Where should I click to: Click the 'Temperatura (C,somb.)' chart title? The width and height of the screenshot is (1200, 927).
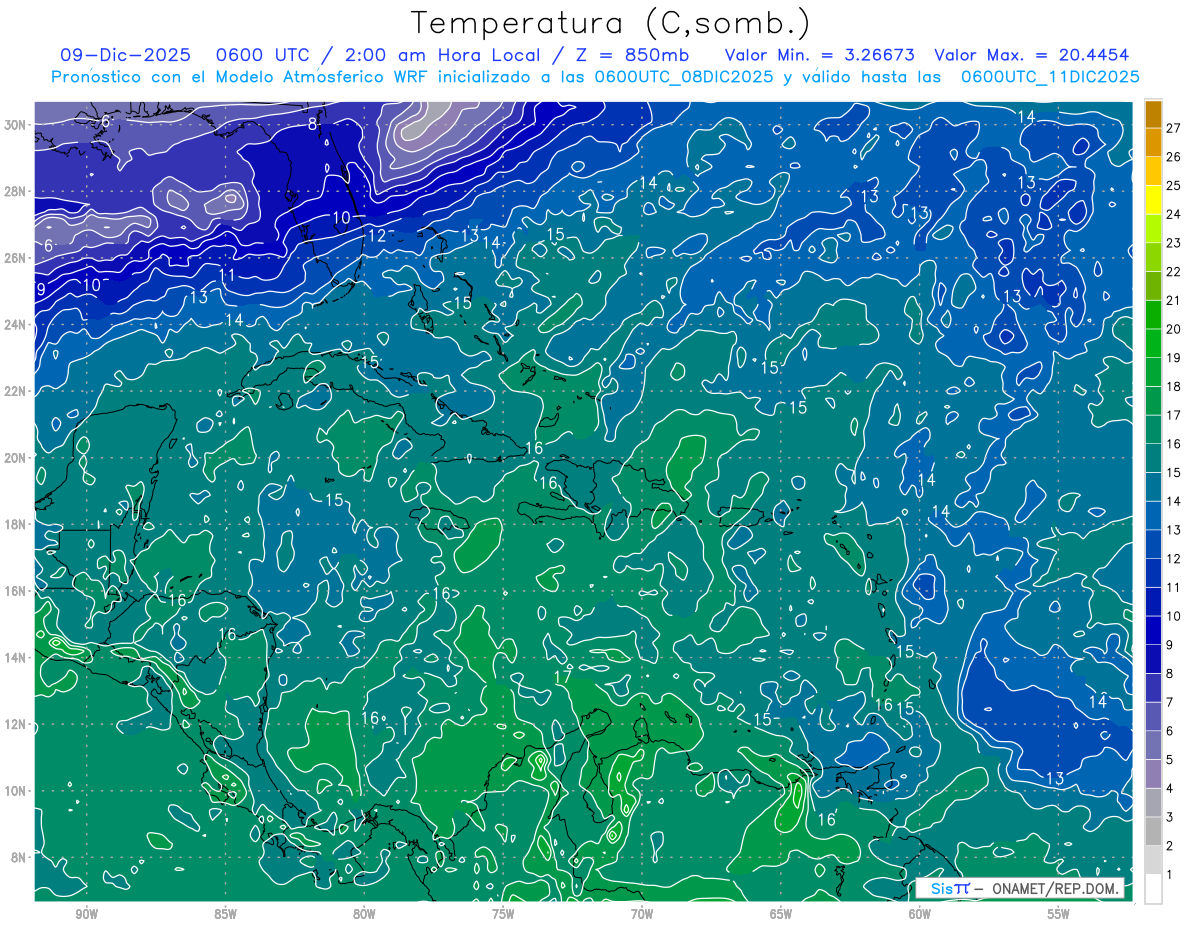tap(611, 23)
